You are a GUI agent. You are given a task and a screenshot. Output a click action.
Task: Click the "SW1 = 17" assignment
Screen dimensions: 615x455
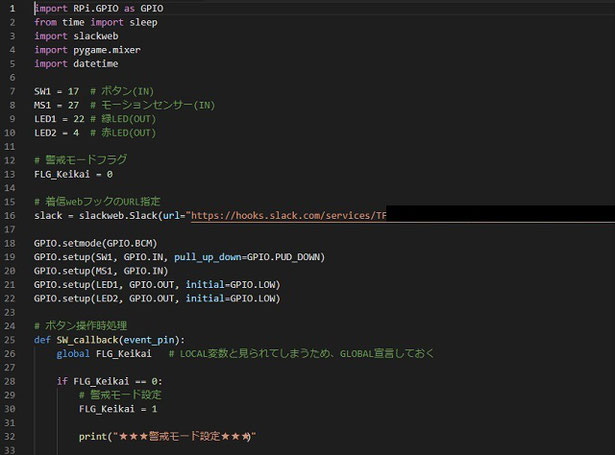click(x=56, y=91)
